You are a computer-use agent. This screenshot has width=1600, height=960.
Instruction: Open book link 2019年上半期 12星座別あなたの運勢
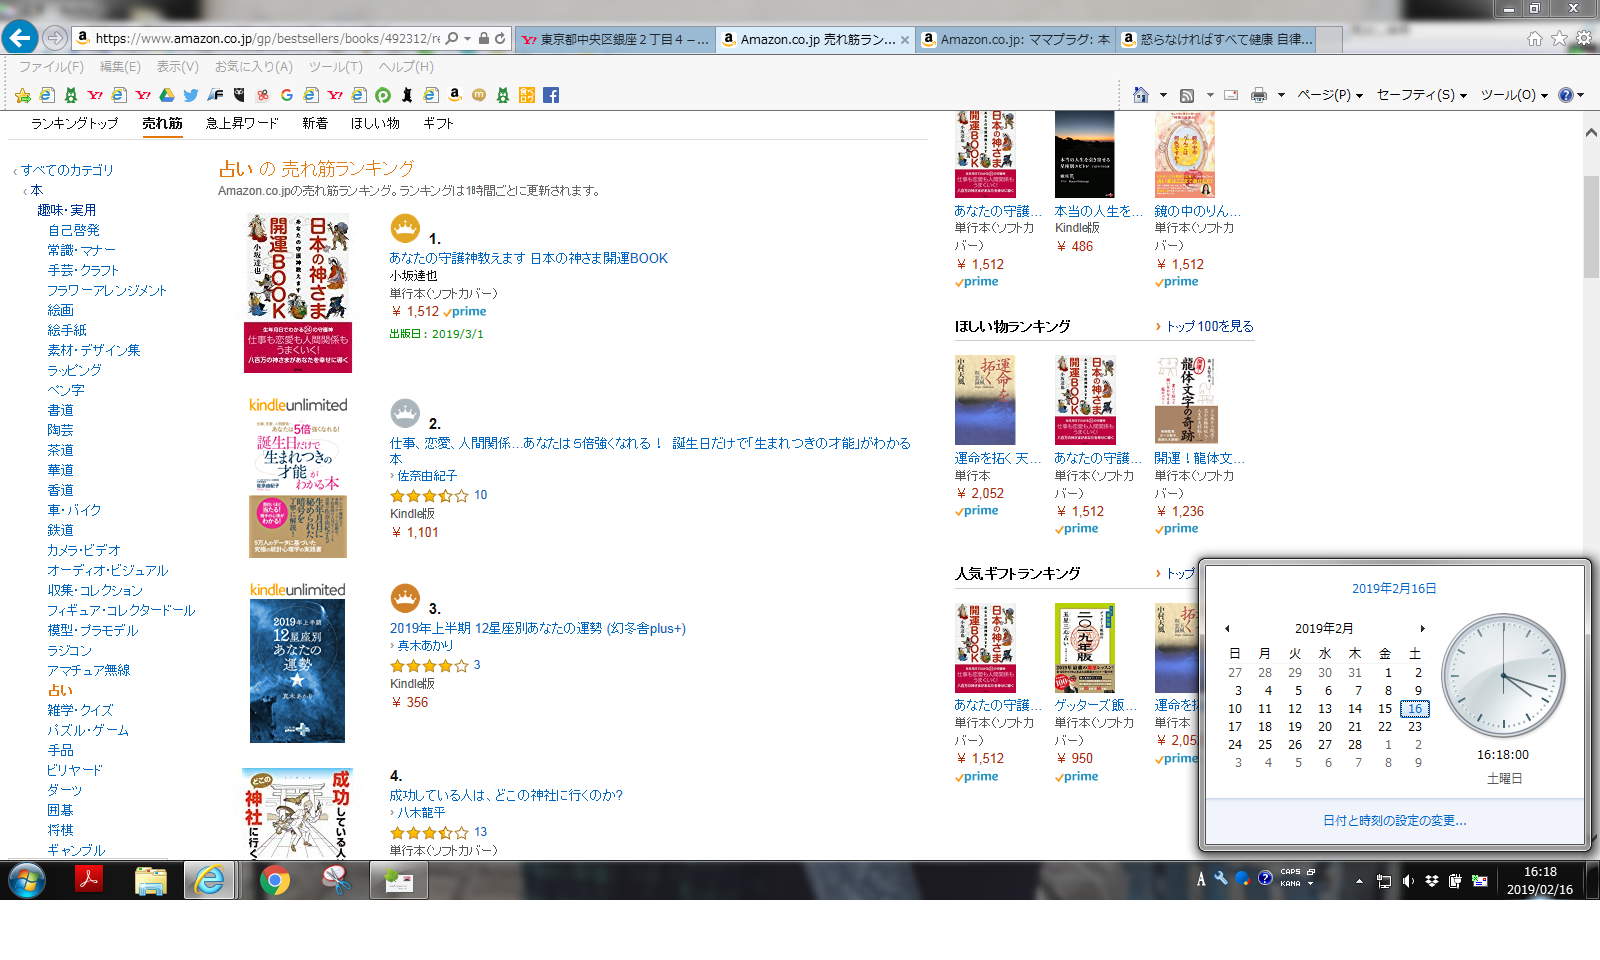[x=538, y=628]
